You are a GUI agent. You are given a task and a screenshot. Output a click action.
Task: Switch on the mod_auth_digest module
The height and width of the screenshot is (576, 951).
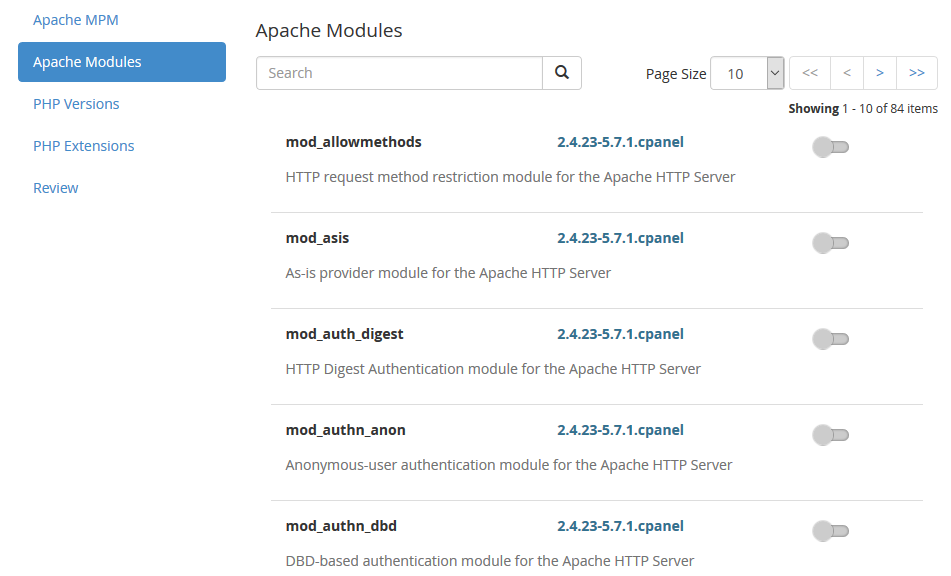coord(830,338)
